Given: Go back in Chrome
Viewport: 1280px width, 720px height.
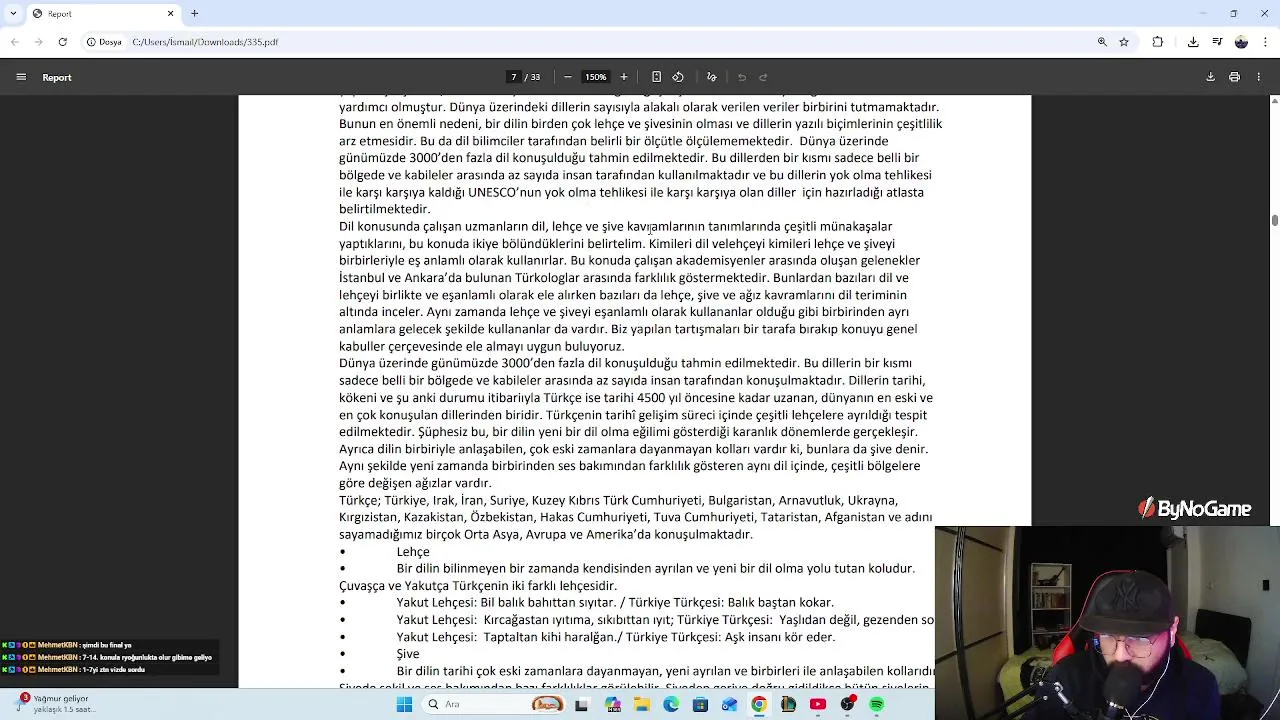Looking at the screenshot, I should click(x=14, y=42).
